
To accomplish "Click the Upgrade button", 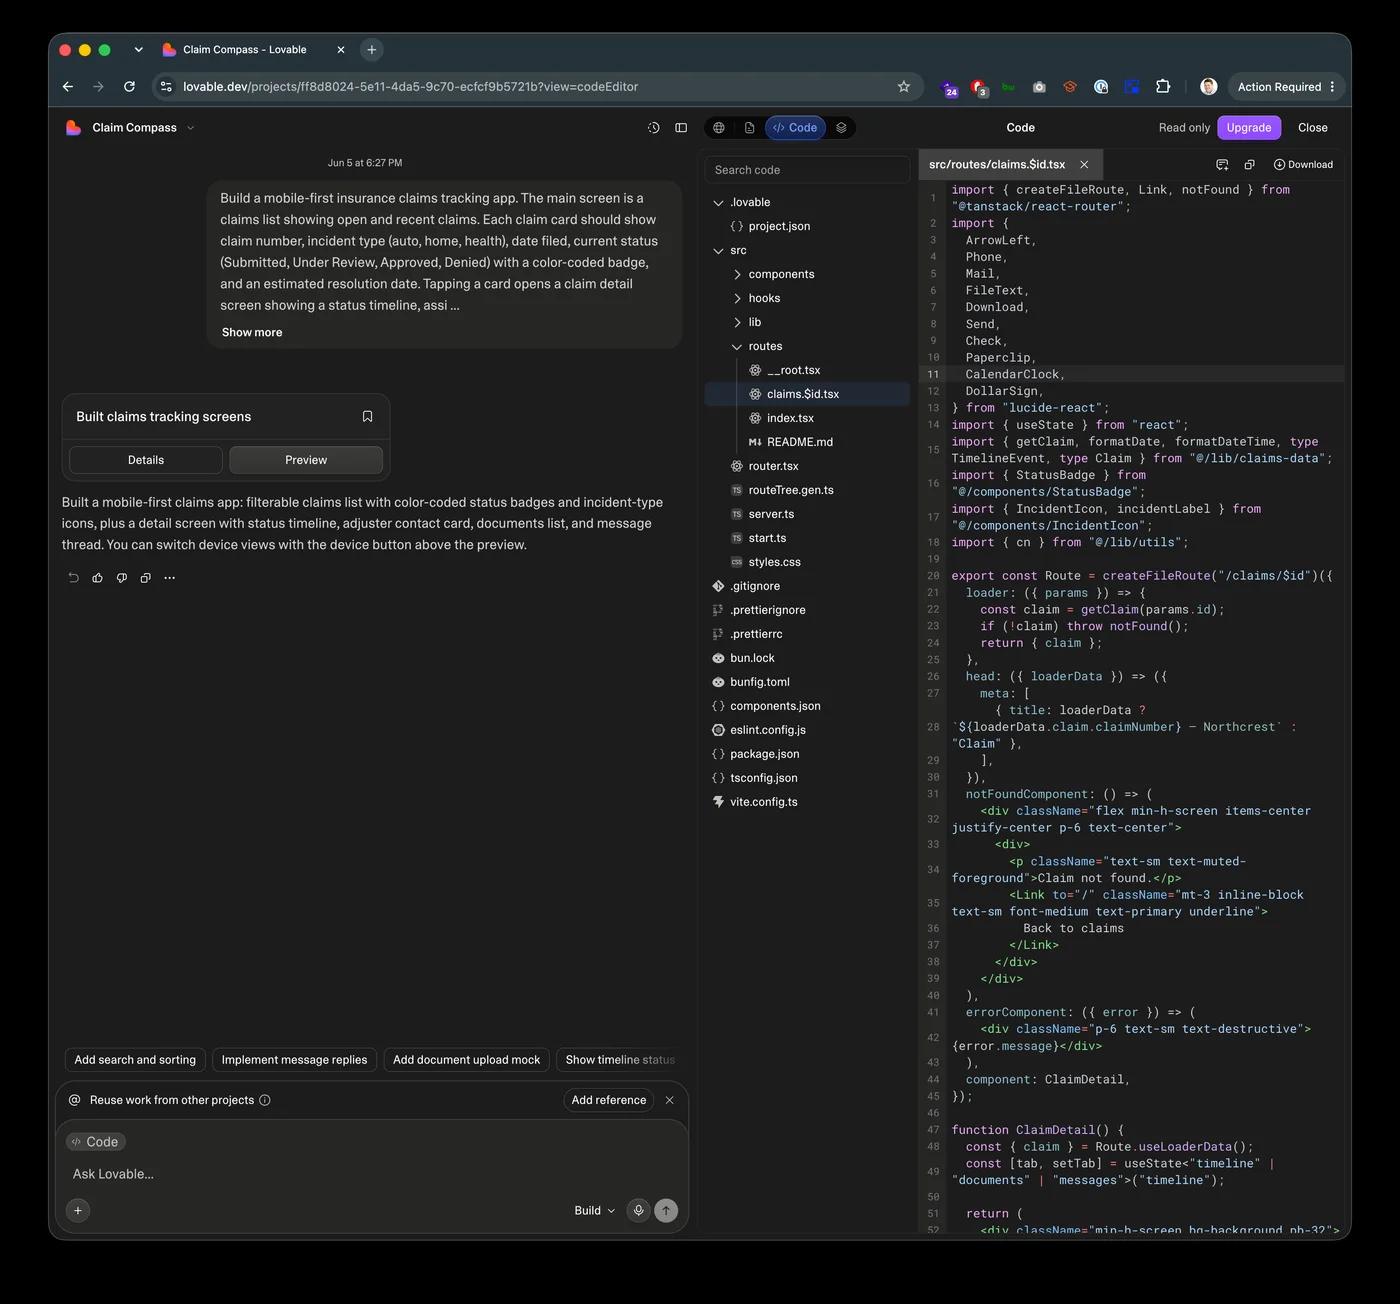I will [1249, 128].
